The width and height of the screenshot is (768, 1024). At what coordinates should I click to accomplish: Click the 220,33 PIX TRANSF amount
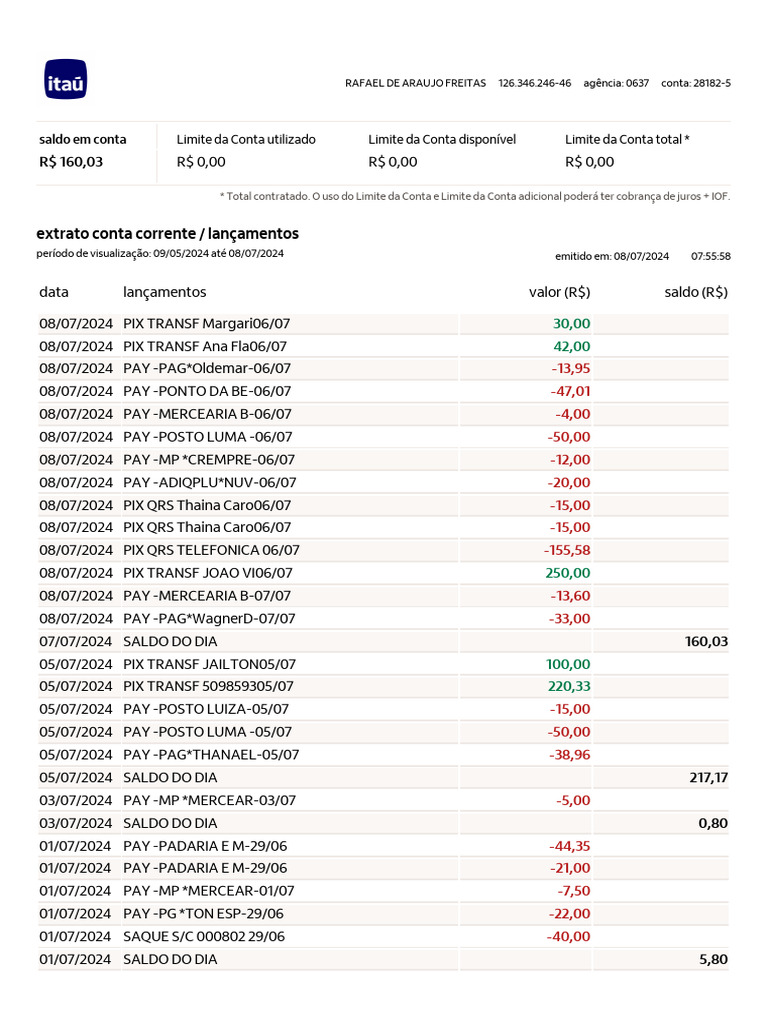(x=567, y=686)
